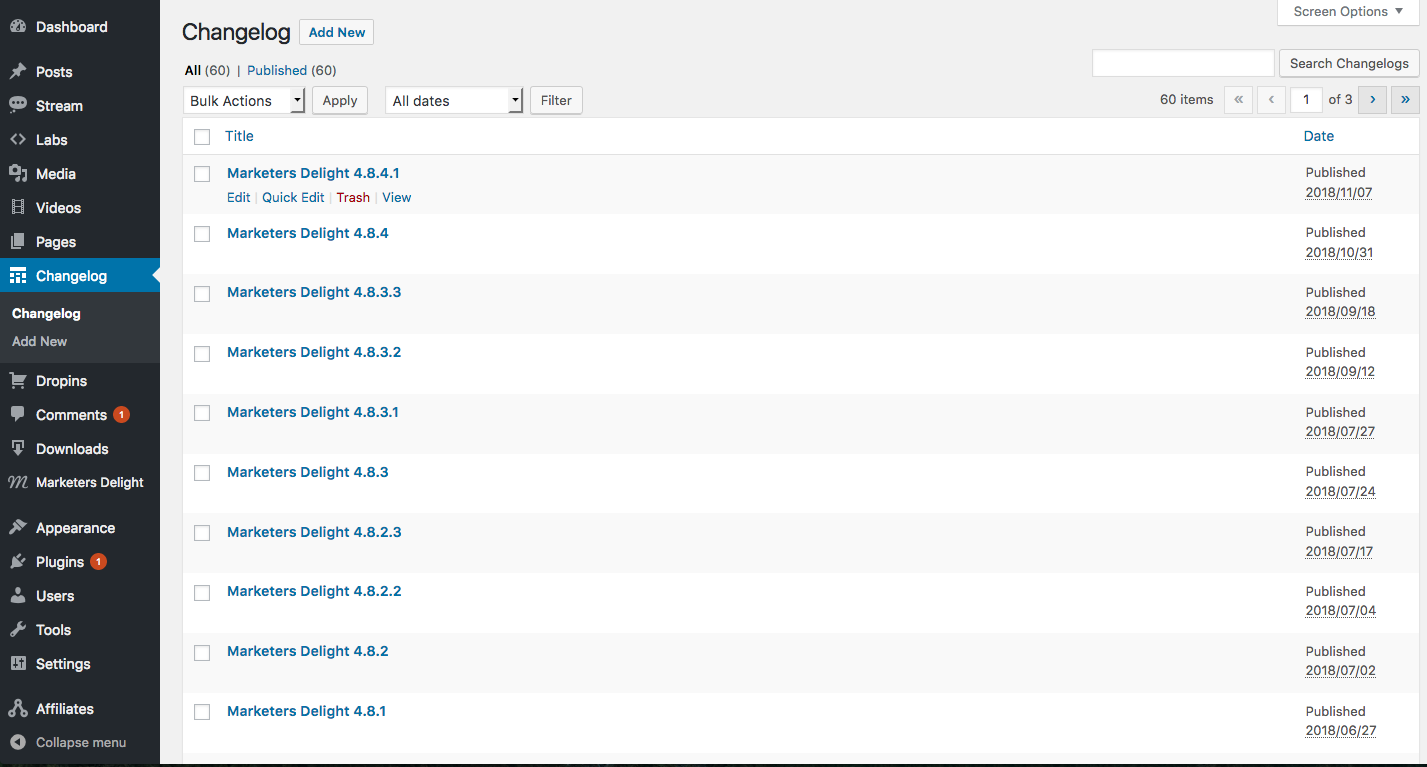1427x767 pixels.
Task: Tick the Marketers Delight 4.8.3 checkbox
Action: (202, 473)
